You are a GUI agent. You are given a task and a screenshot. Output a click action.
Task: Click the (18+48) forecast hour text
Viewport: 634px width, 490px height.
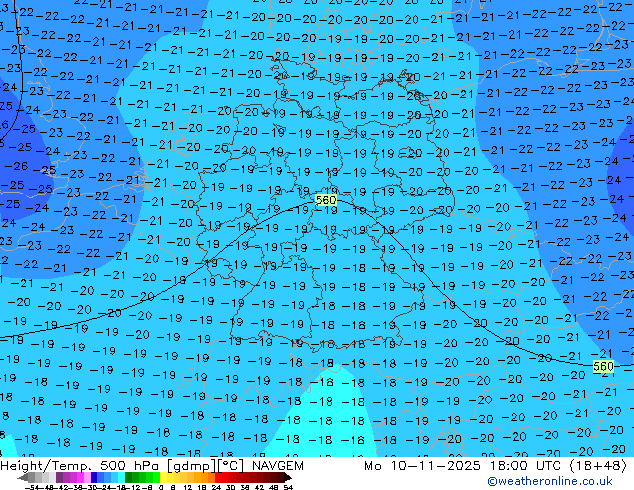tap(598, 466)
